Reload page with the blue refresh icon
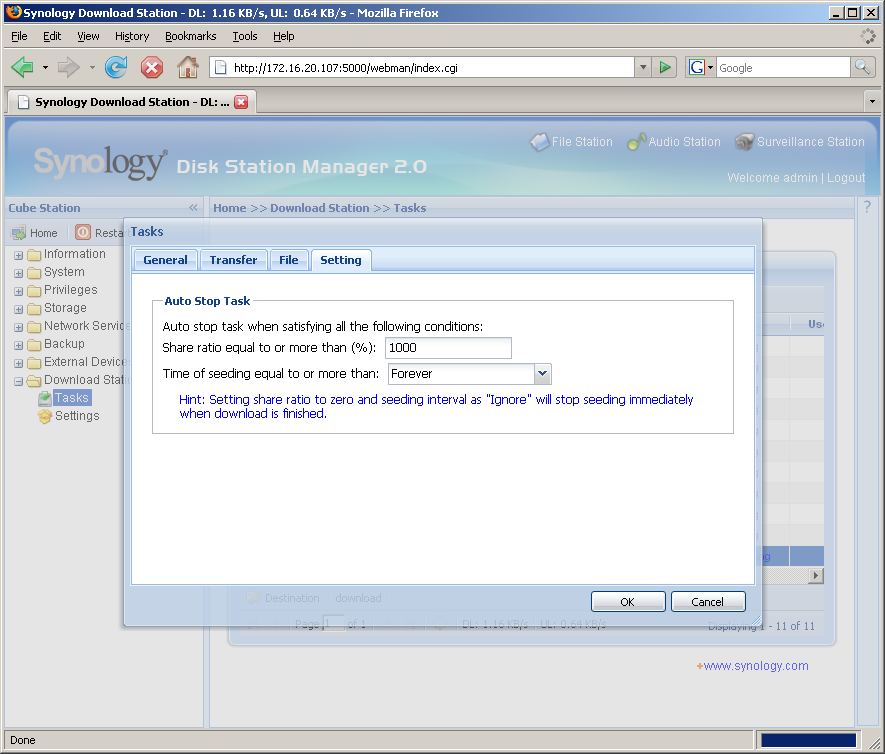Image resolution: width=885 pixels, height=754 pixels. coord(116,68)
